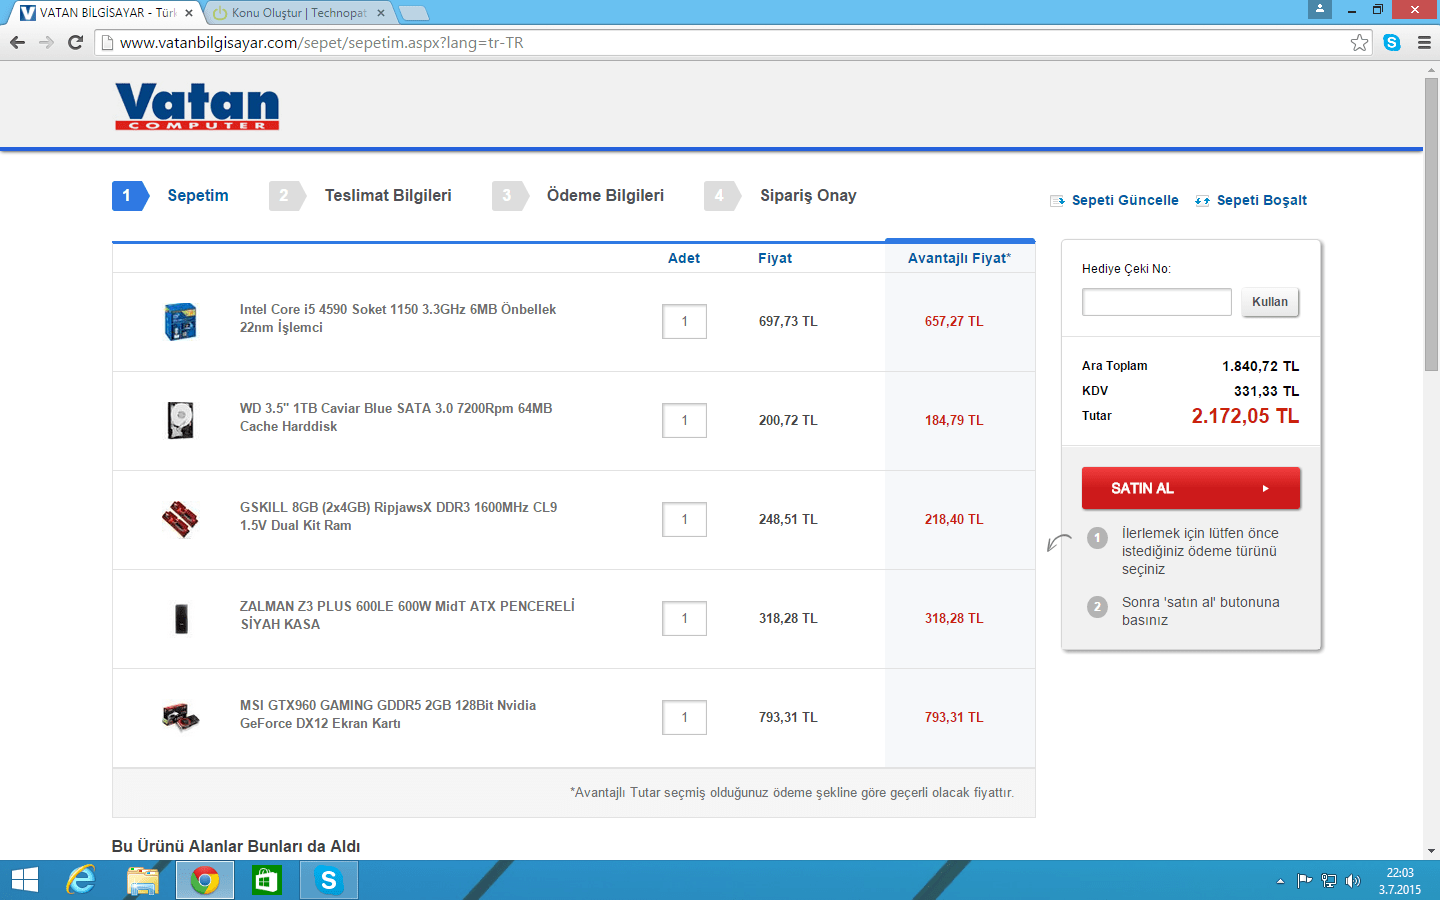
Task: Open the network tray icon
Action: pos(1329,881)
